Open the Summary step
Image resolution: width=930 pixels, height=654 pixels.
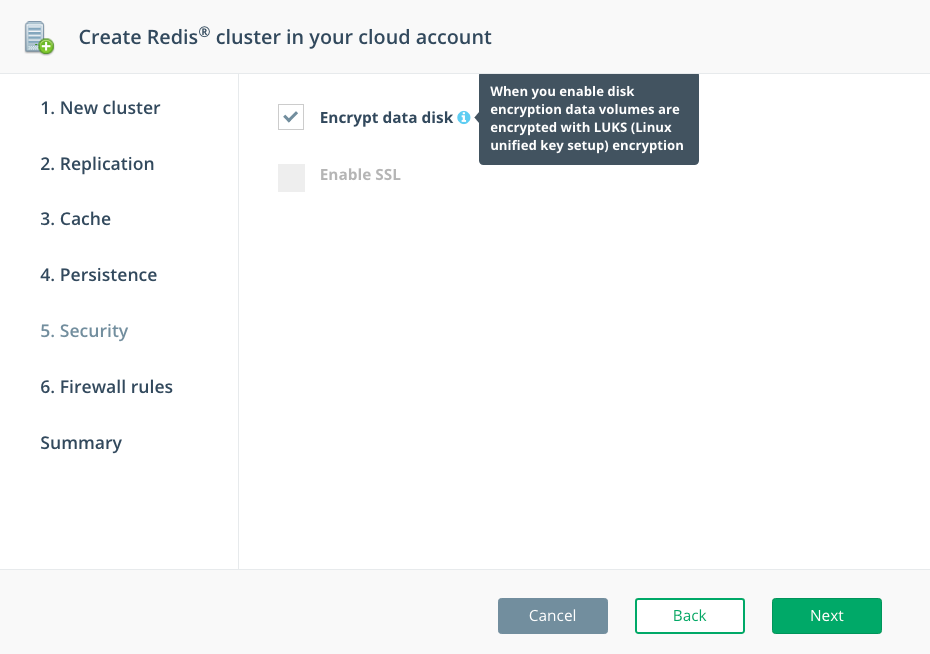[81, 443]
